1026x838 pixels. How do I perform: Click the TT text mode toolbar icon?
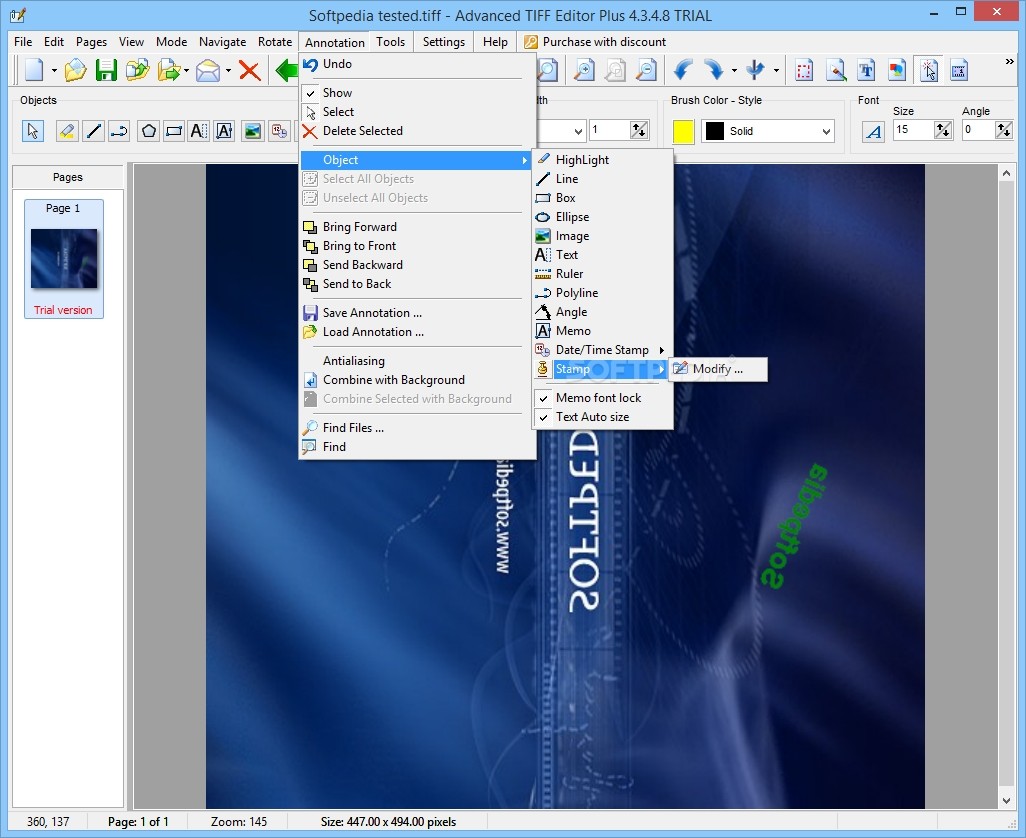click(866, 70)
